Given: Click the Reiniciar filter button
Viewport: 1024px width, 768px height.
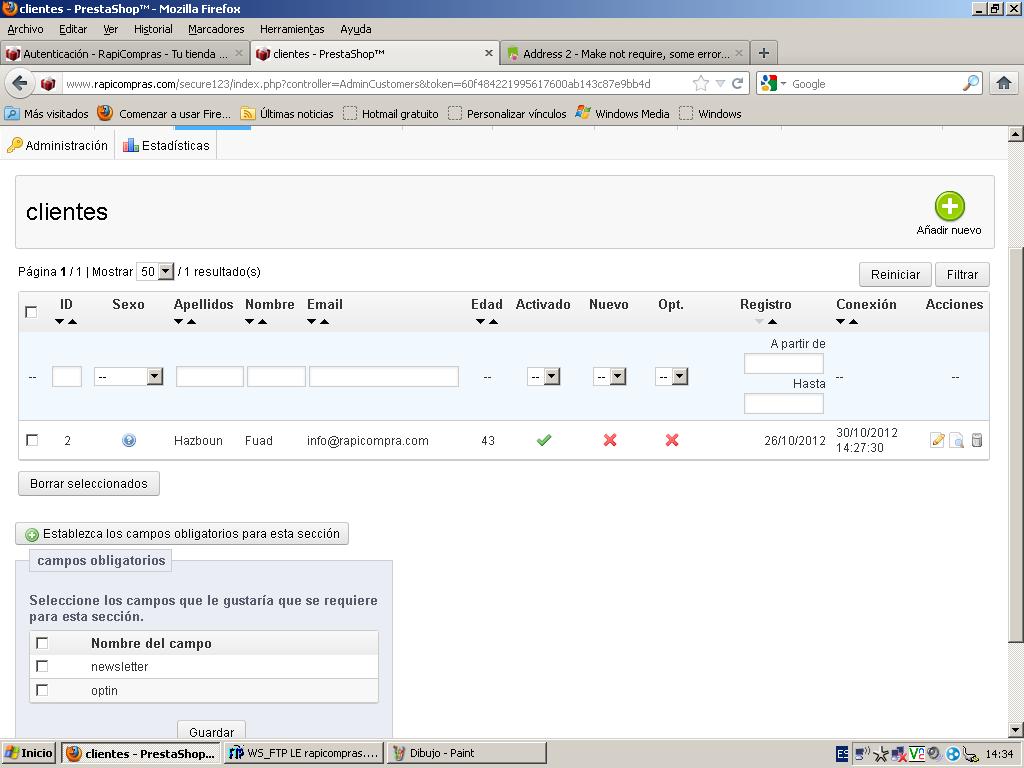Looking at the screenshot, I should tap(895, 274).
